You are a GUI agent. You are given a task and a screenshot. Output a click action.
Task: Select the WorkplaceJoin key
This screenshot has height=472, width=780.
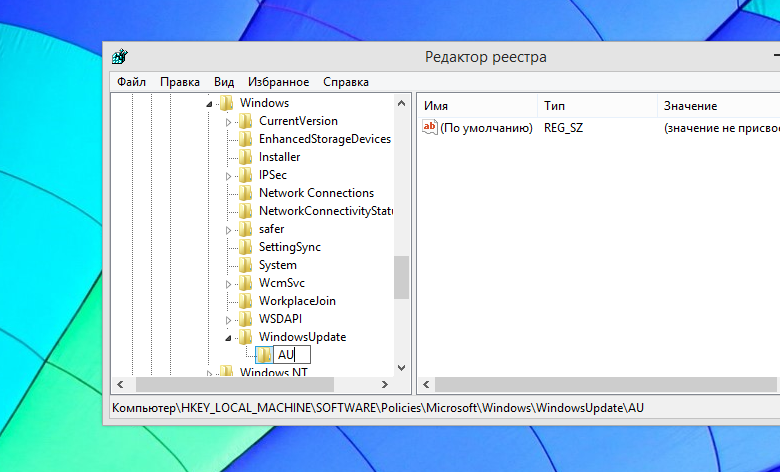point(297,301)
